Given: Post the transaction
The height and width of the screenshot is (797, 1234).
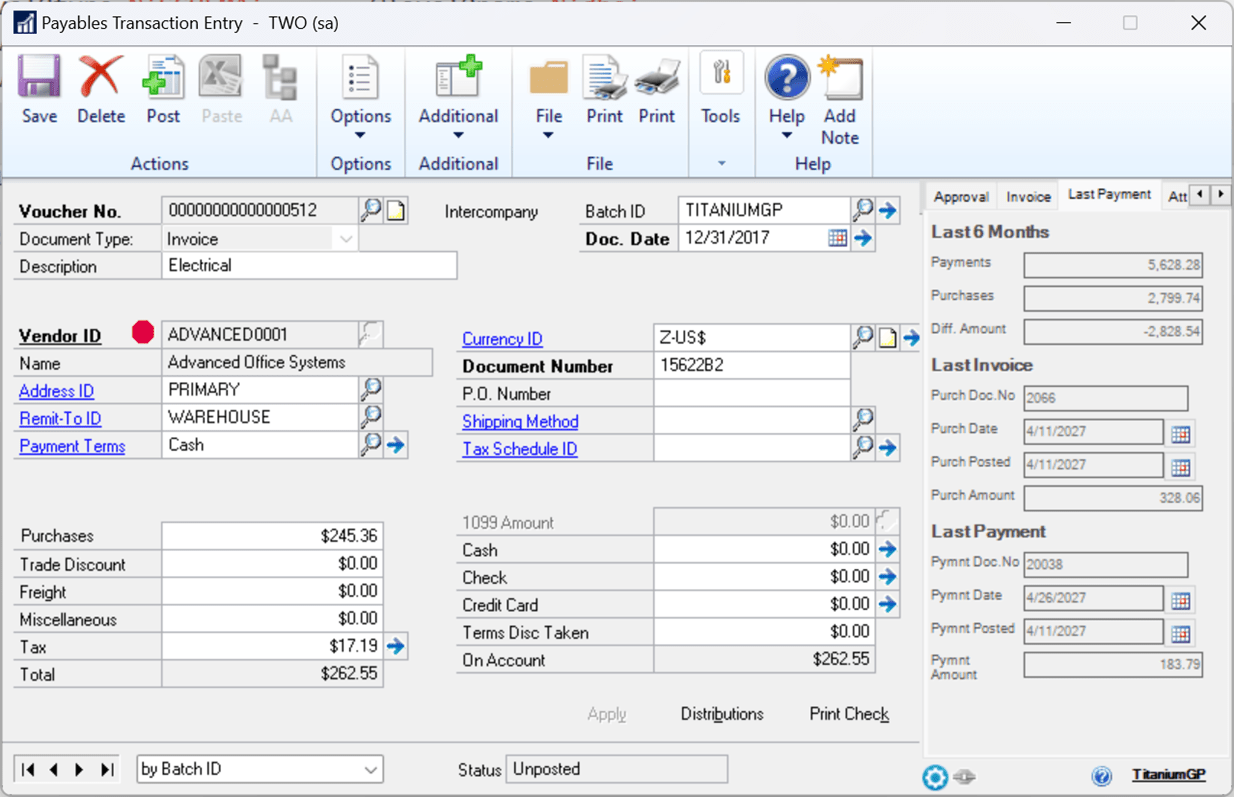Looking at the screenshot, I should [x=162, y=90].
